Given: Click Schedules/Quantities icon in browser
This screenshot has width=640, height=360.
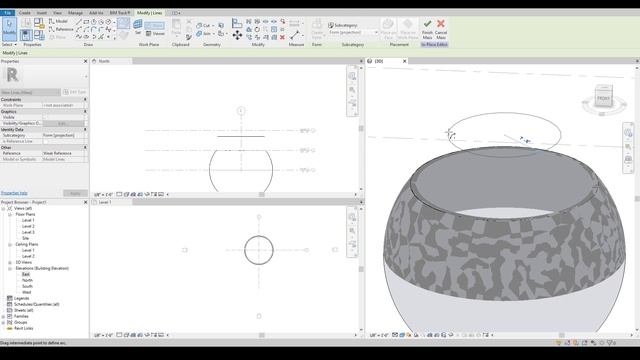Looking at the screenshot, I should tap(10, 304).
